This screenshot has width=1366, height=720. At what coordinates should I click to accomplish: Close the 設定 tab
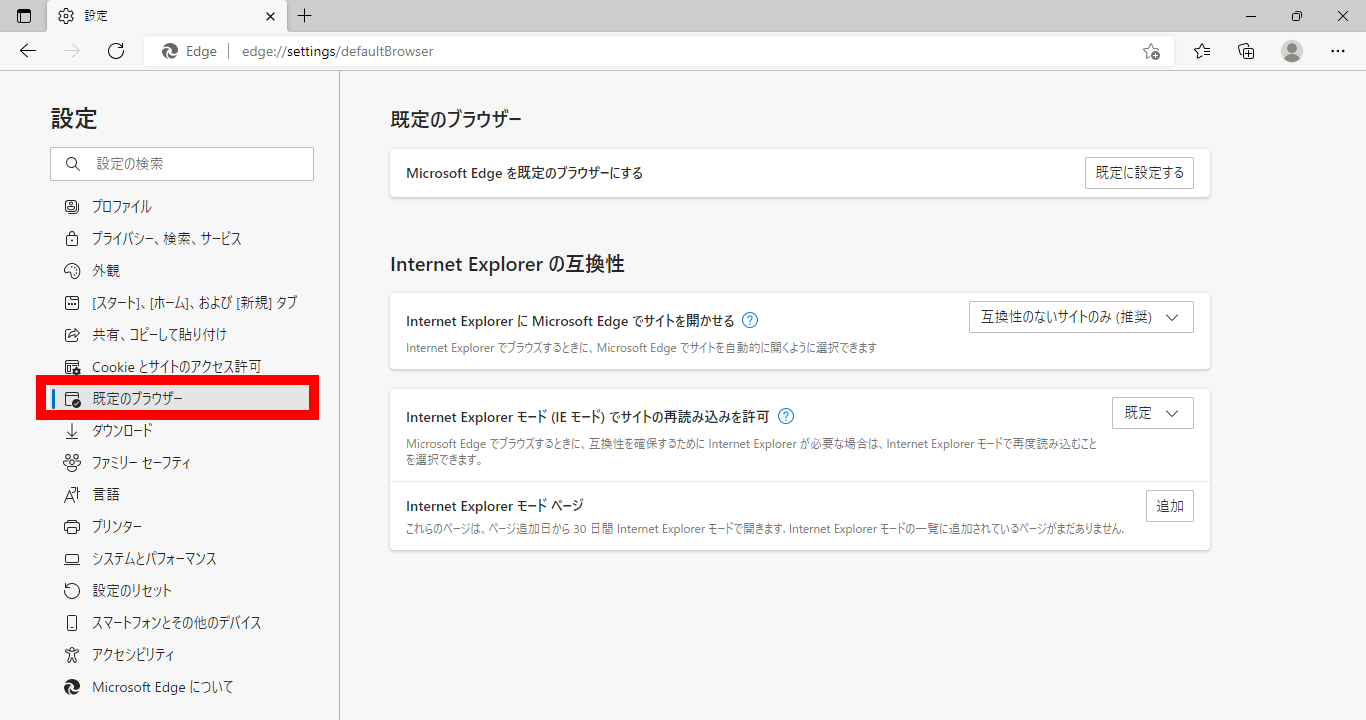(x=271, y=16)
